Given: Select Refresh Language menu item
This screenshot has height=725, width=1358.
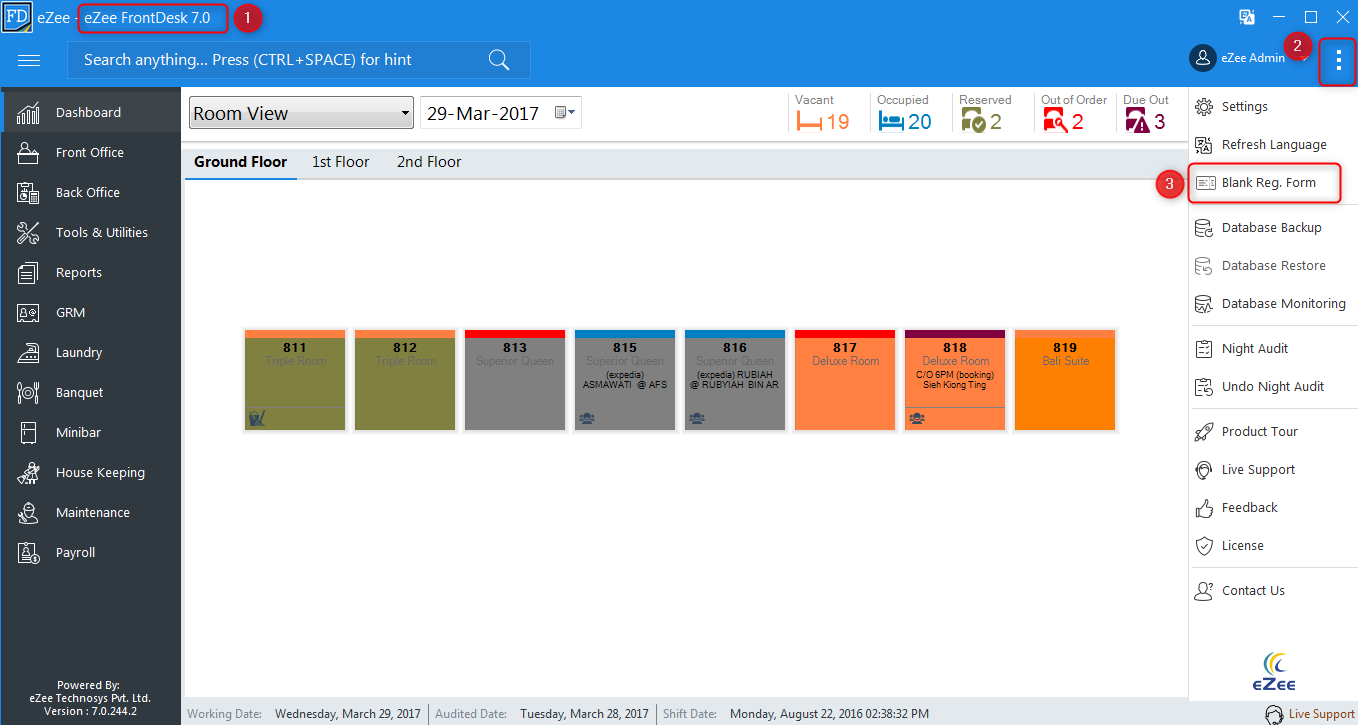Looking at the screenshot, I should tap(1273, 145).
